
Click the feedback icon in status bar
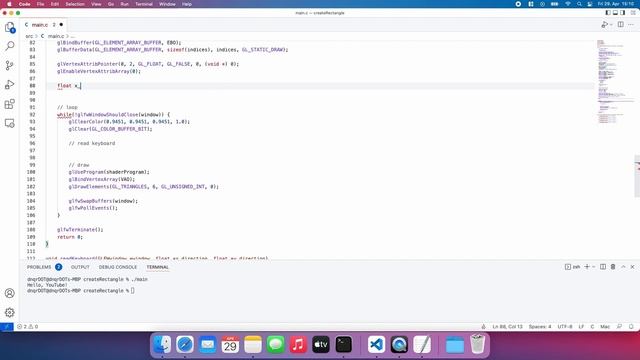(620, 327)
